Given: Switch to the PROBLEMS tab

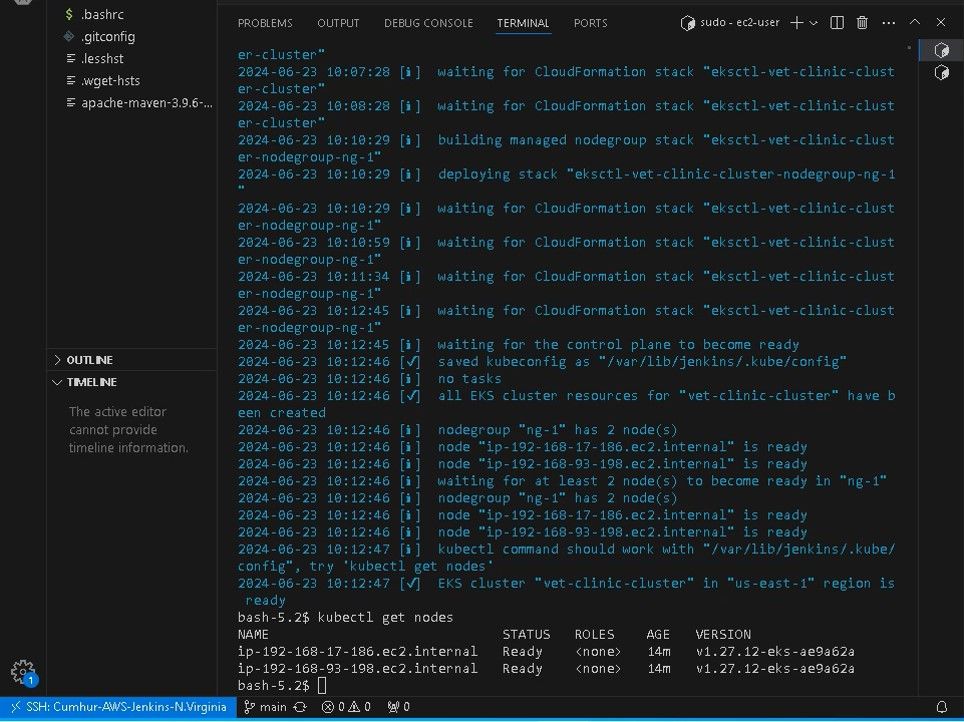Looking at the screenshot, I should (x=265, y=23).
